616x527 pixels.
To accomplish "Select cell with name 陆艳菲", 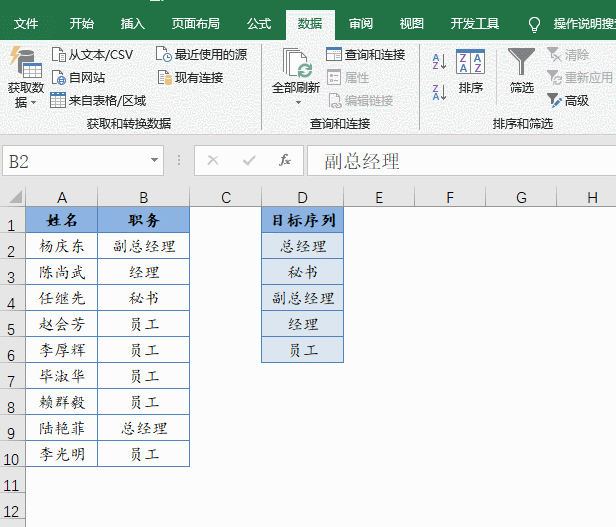I will pyautogui.click(x=62, y=428).
